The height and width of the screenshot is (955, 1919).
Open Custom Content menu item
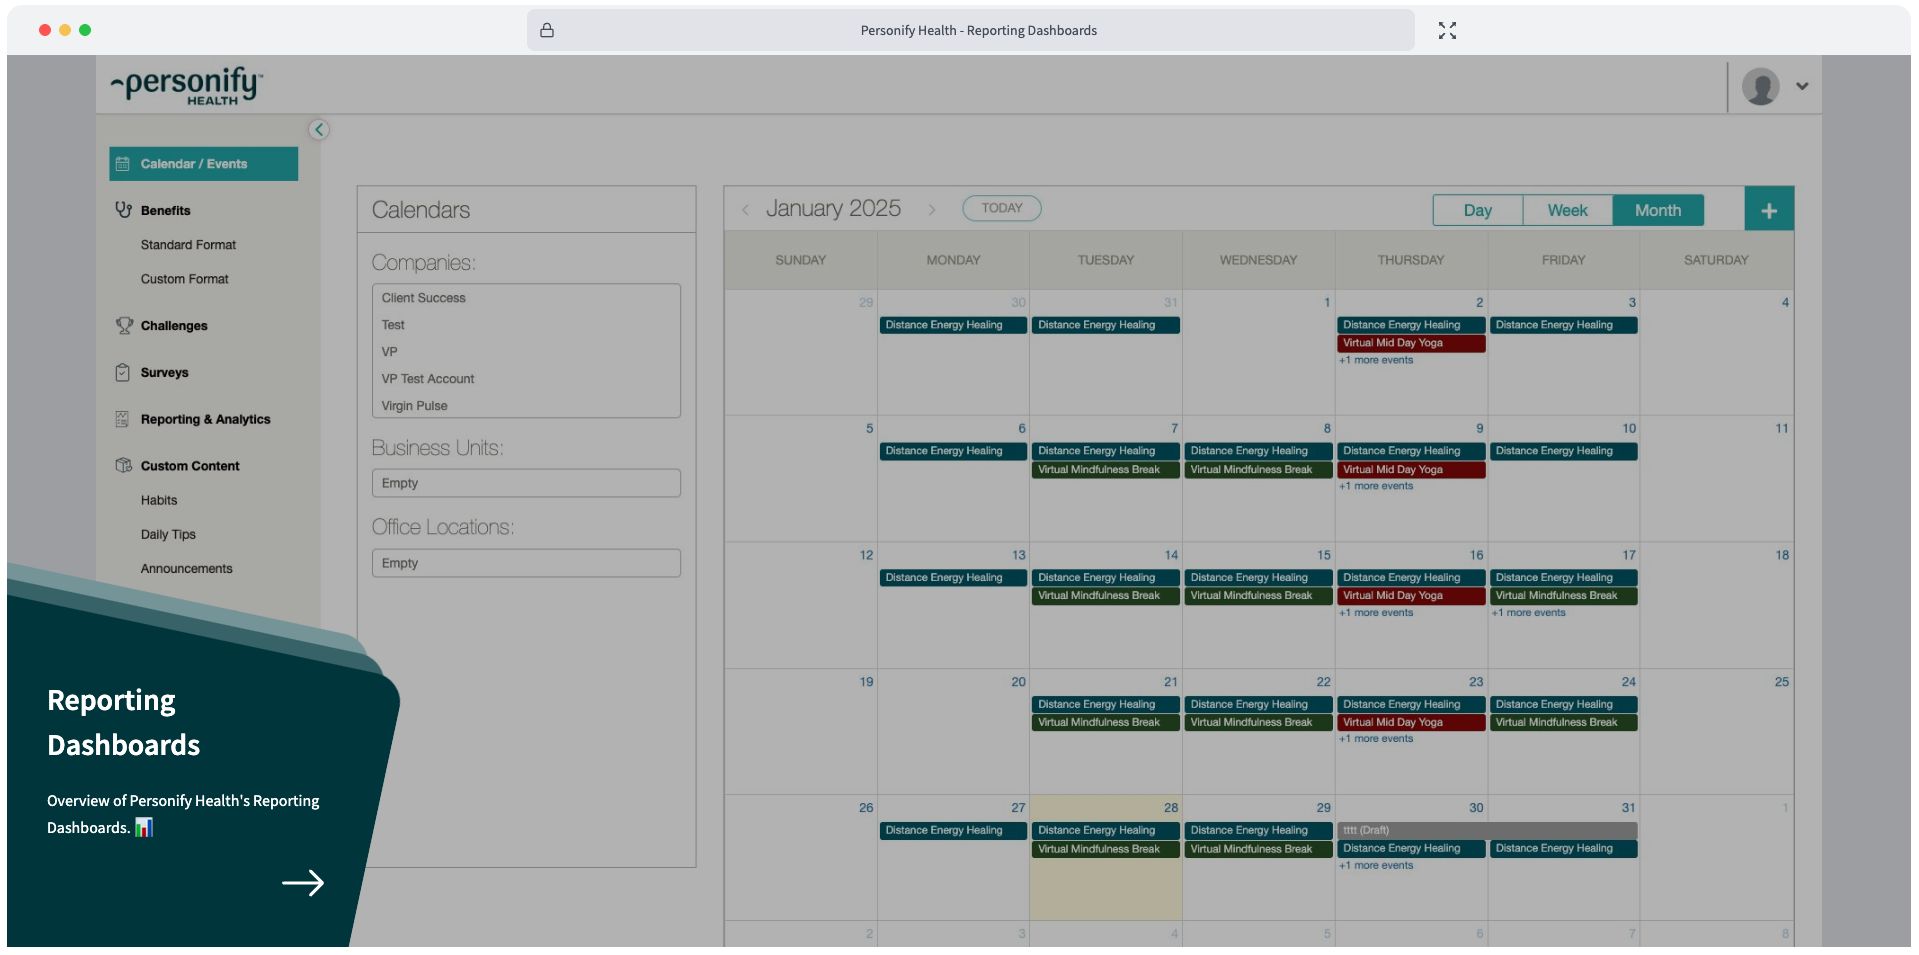(190, 466)
